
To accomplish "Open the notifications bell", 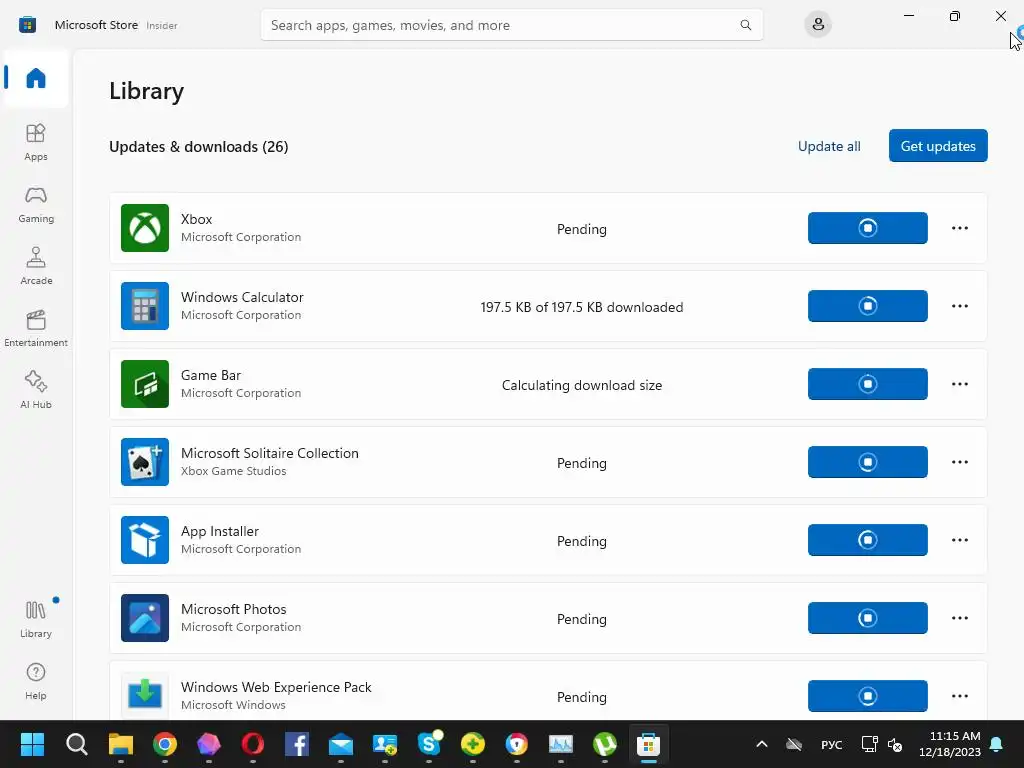I will pyautogui.click(x=997, y=744).
